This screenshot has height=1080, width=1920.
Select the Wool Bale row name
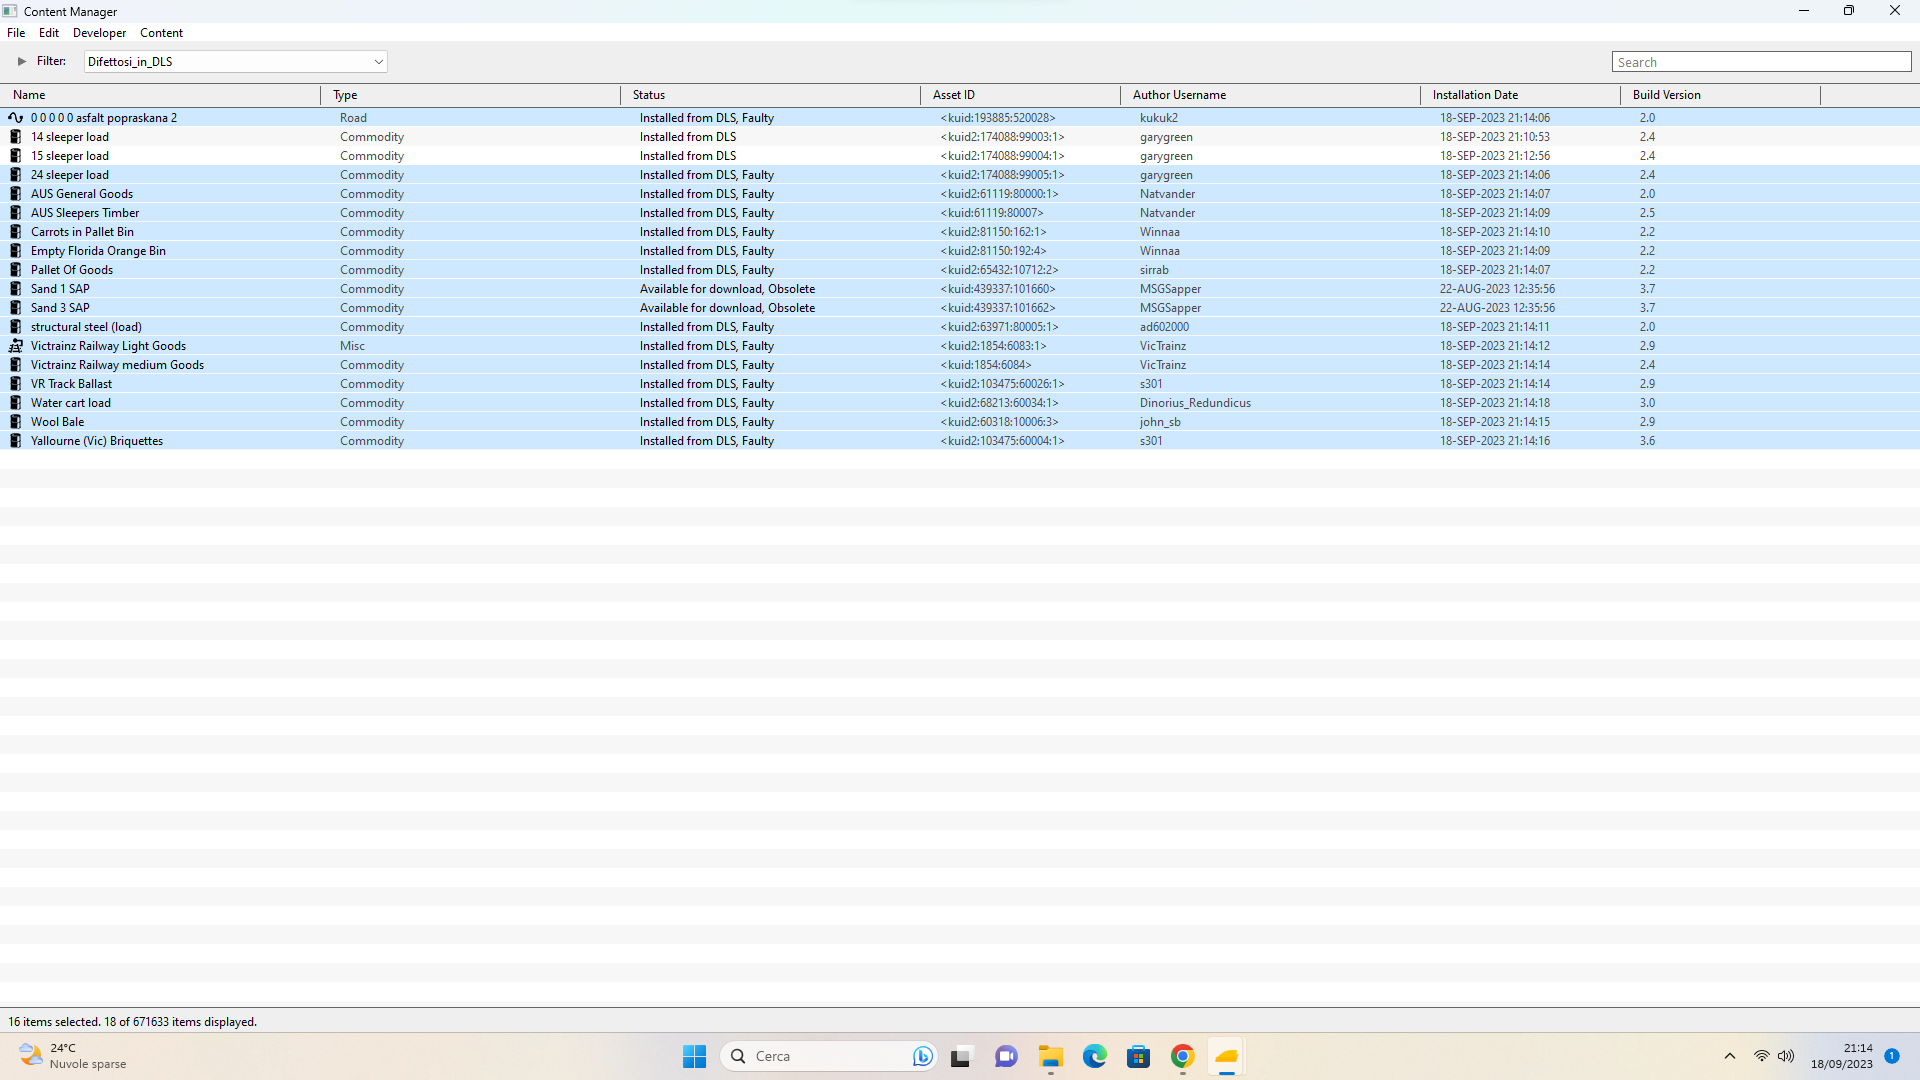point(57,422)
